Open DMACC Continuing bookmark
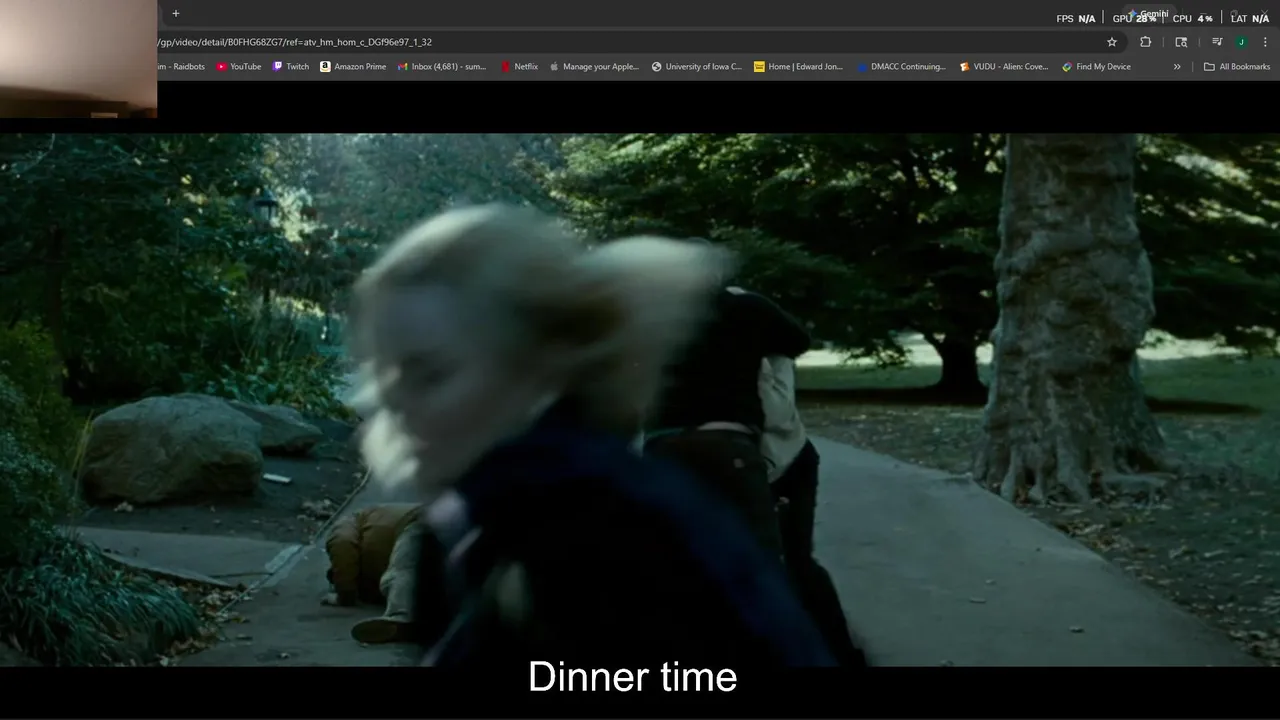1280x720 pixels. [901, 67]
